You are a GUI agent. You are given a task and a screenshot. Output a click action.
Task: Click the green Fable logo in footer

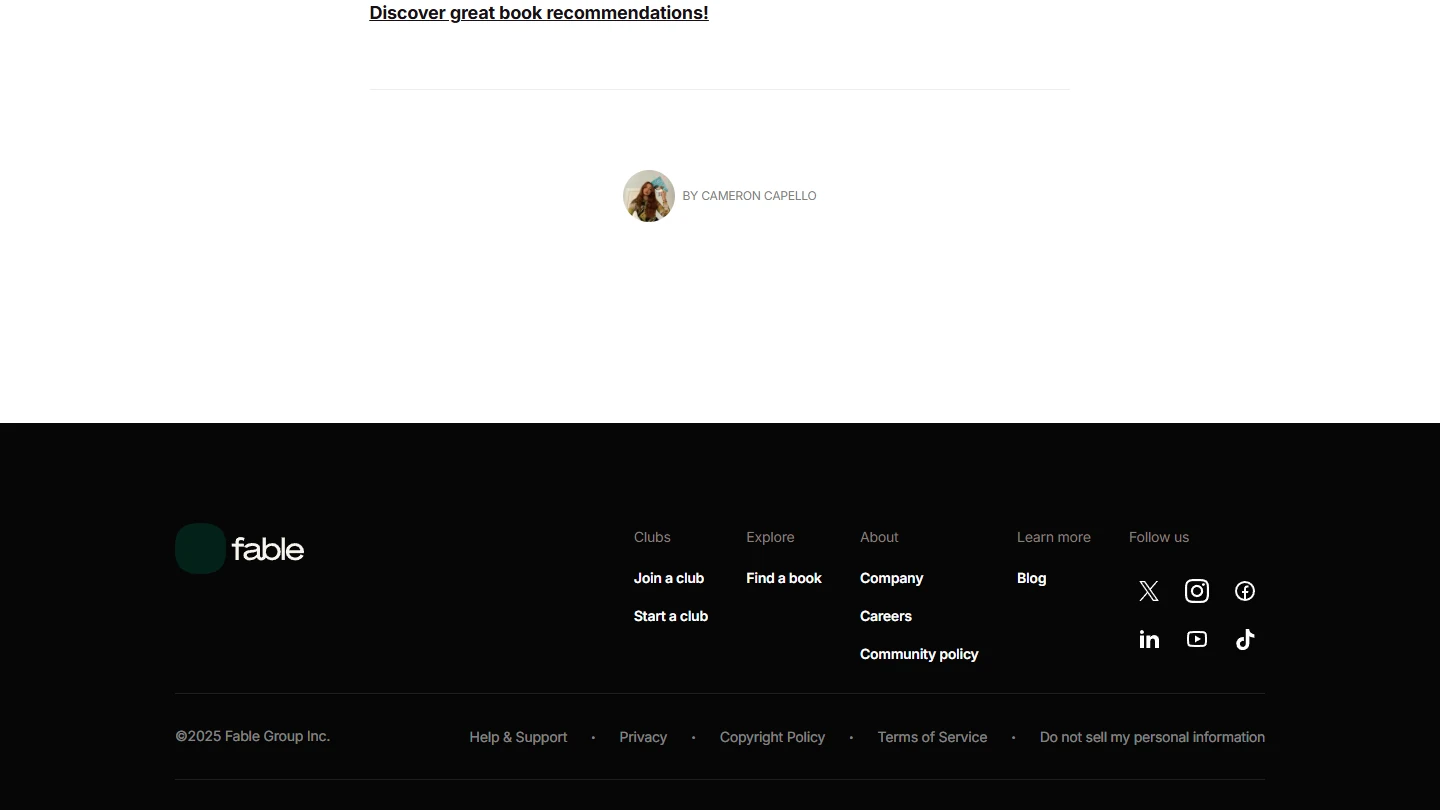[x=201, y=549]
